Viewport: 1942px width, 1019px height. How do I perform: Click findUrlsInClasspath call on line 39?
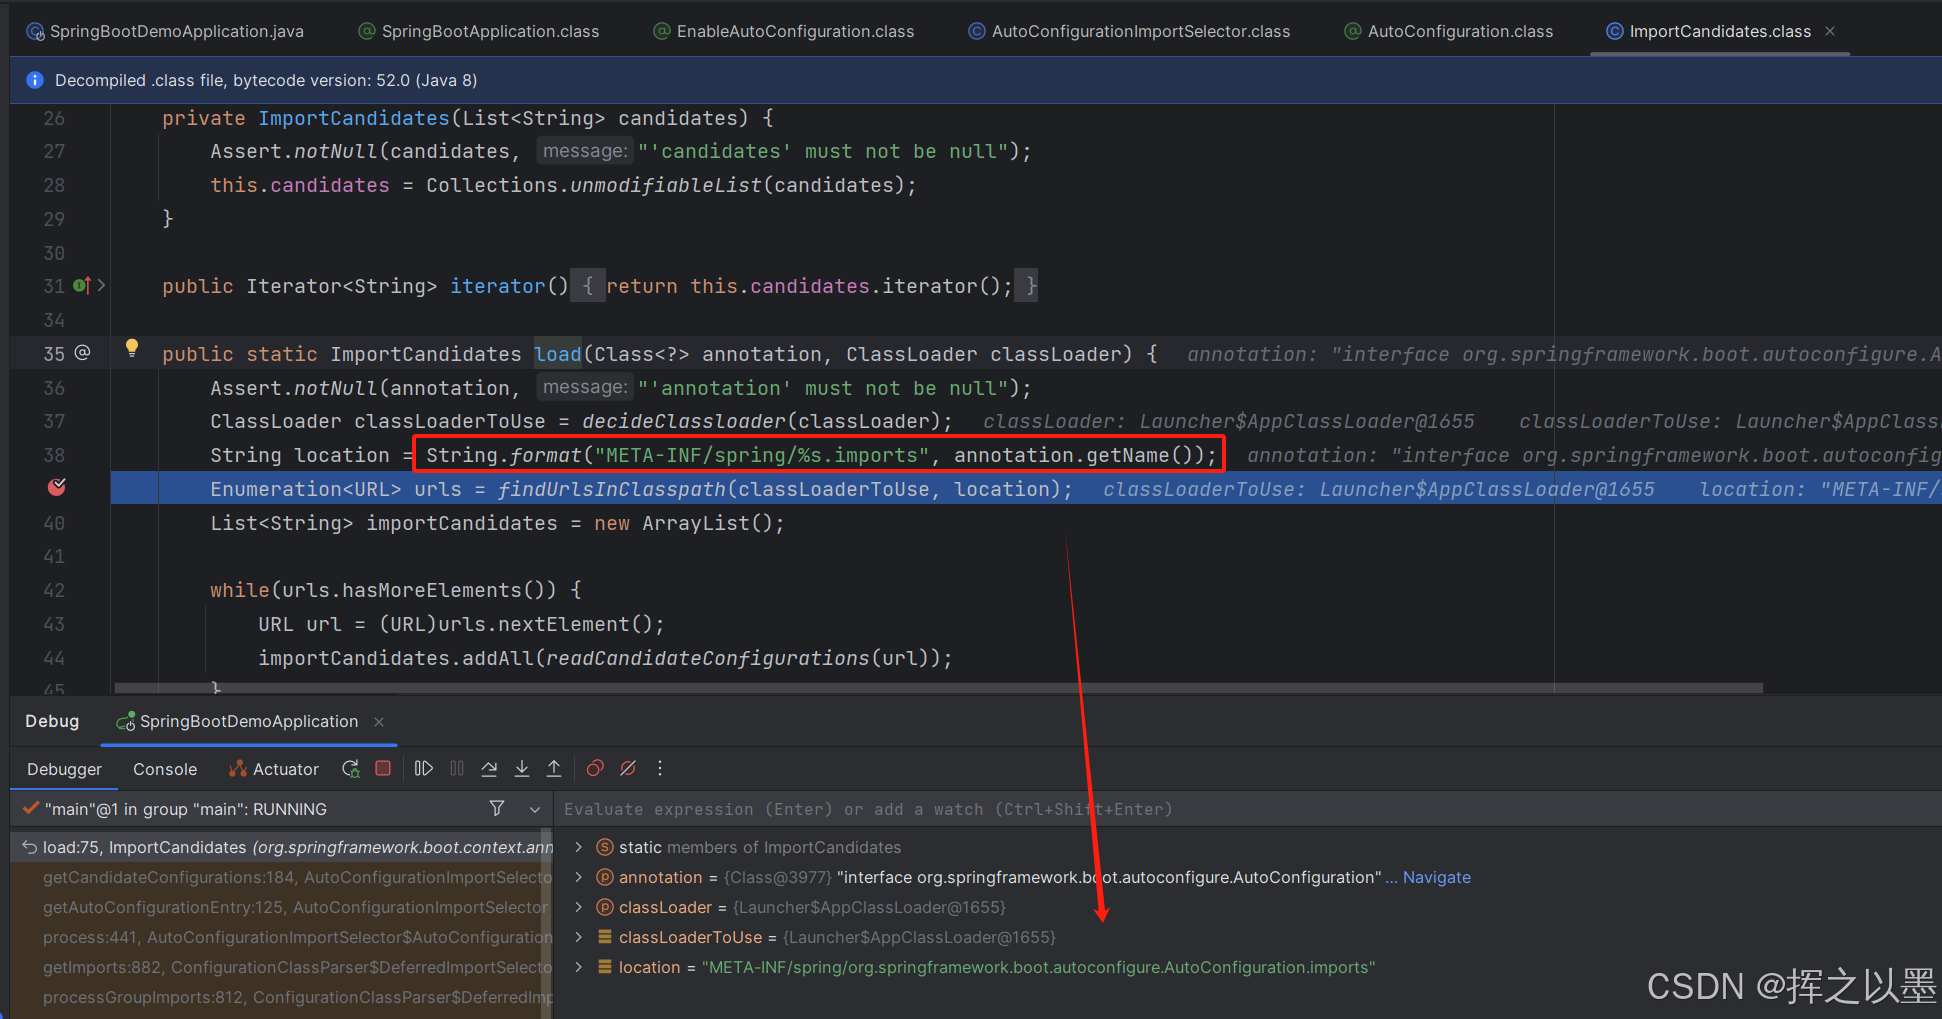coord(612,489)
